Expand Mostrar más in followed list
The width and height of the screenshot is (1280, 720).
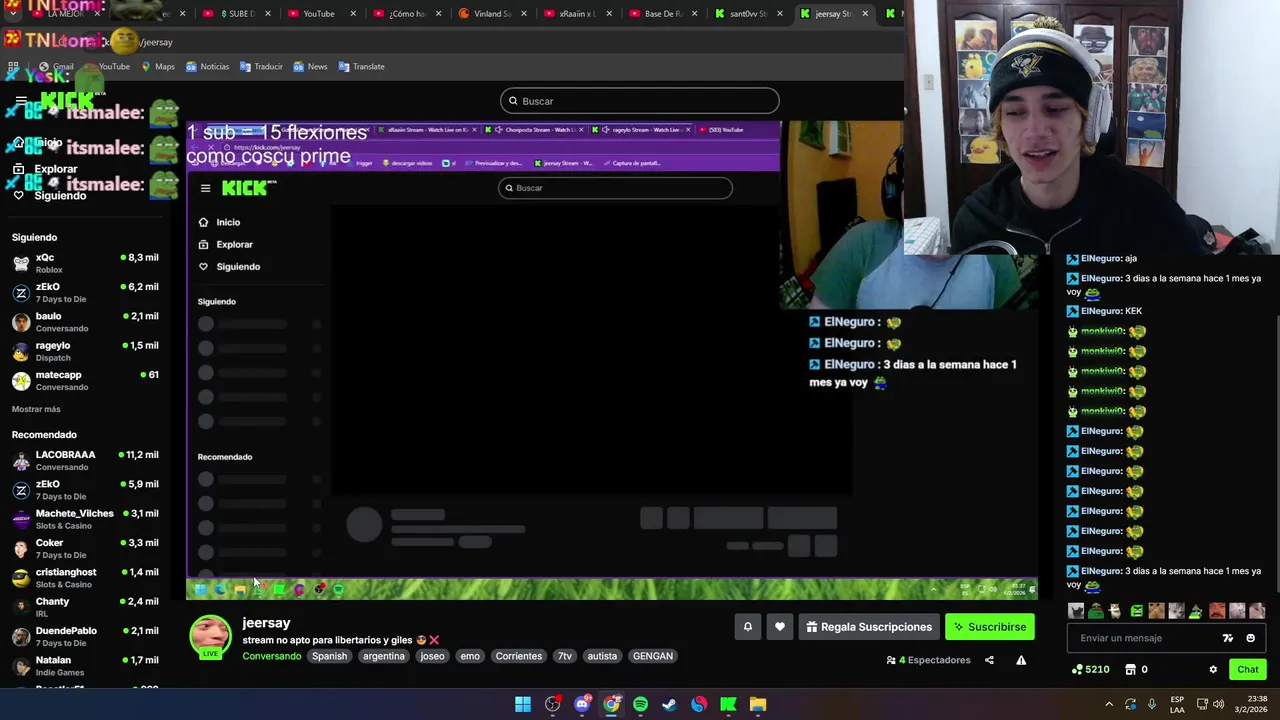pos(36,409)
